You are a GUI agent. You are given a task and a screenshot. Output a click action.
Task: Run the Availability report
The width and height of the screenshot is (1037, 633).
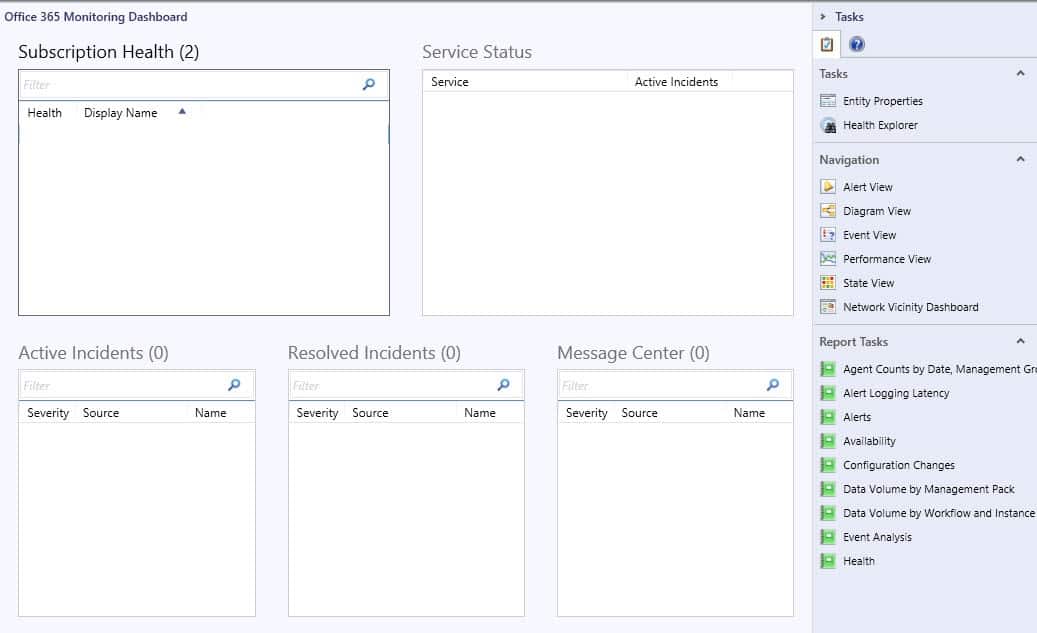[x=869, y=441]
